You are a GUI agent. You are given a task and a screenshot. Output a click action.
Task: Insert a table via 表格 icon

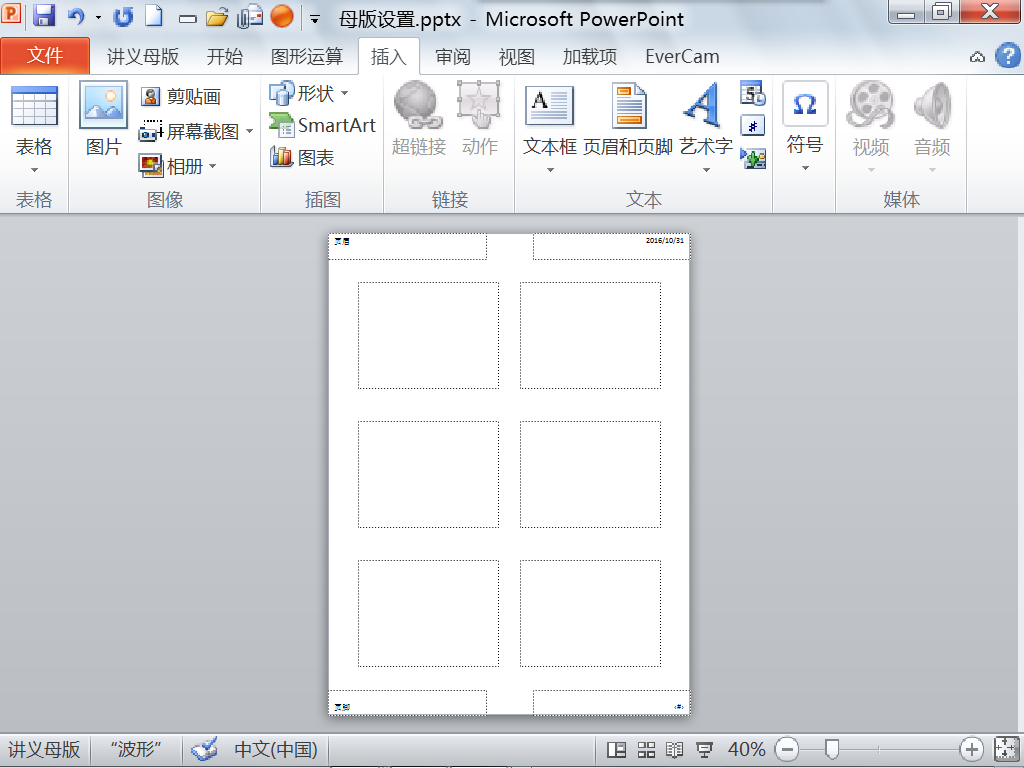coord(34,106)
